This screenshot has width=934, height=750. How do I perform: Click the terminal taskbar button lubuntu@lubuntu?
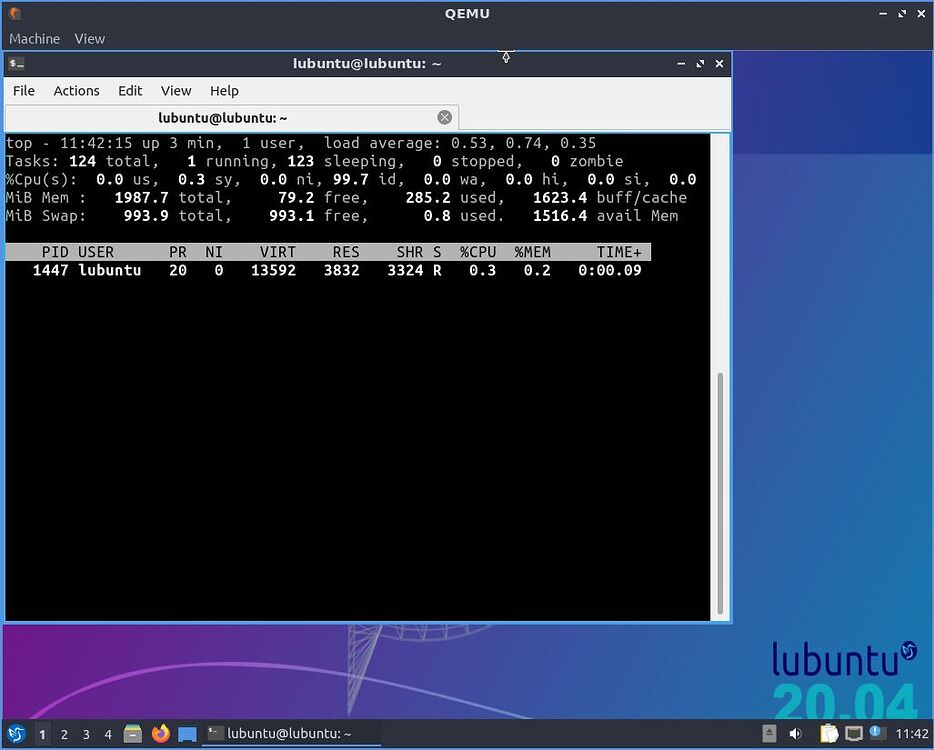tap(291, 733)
